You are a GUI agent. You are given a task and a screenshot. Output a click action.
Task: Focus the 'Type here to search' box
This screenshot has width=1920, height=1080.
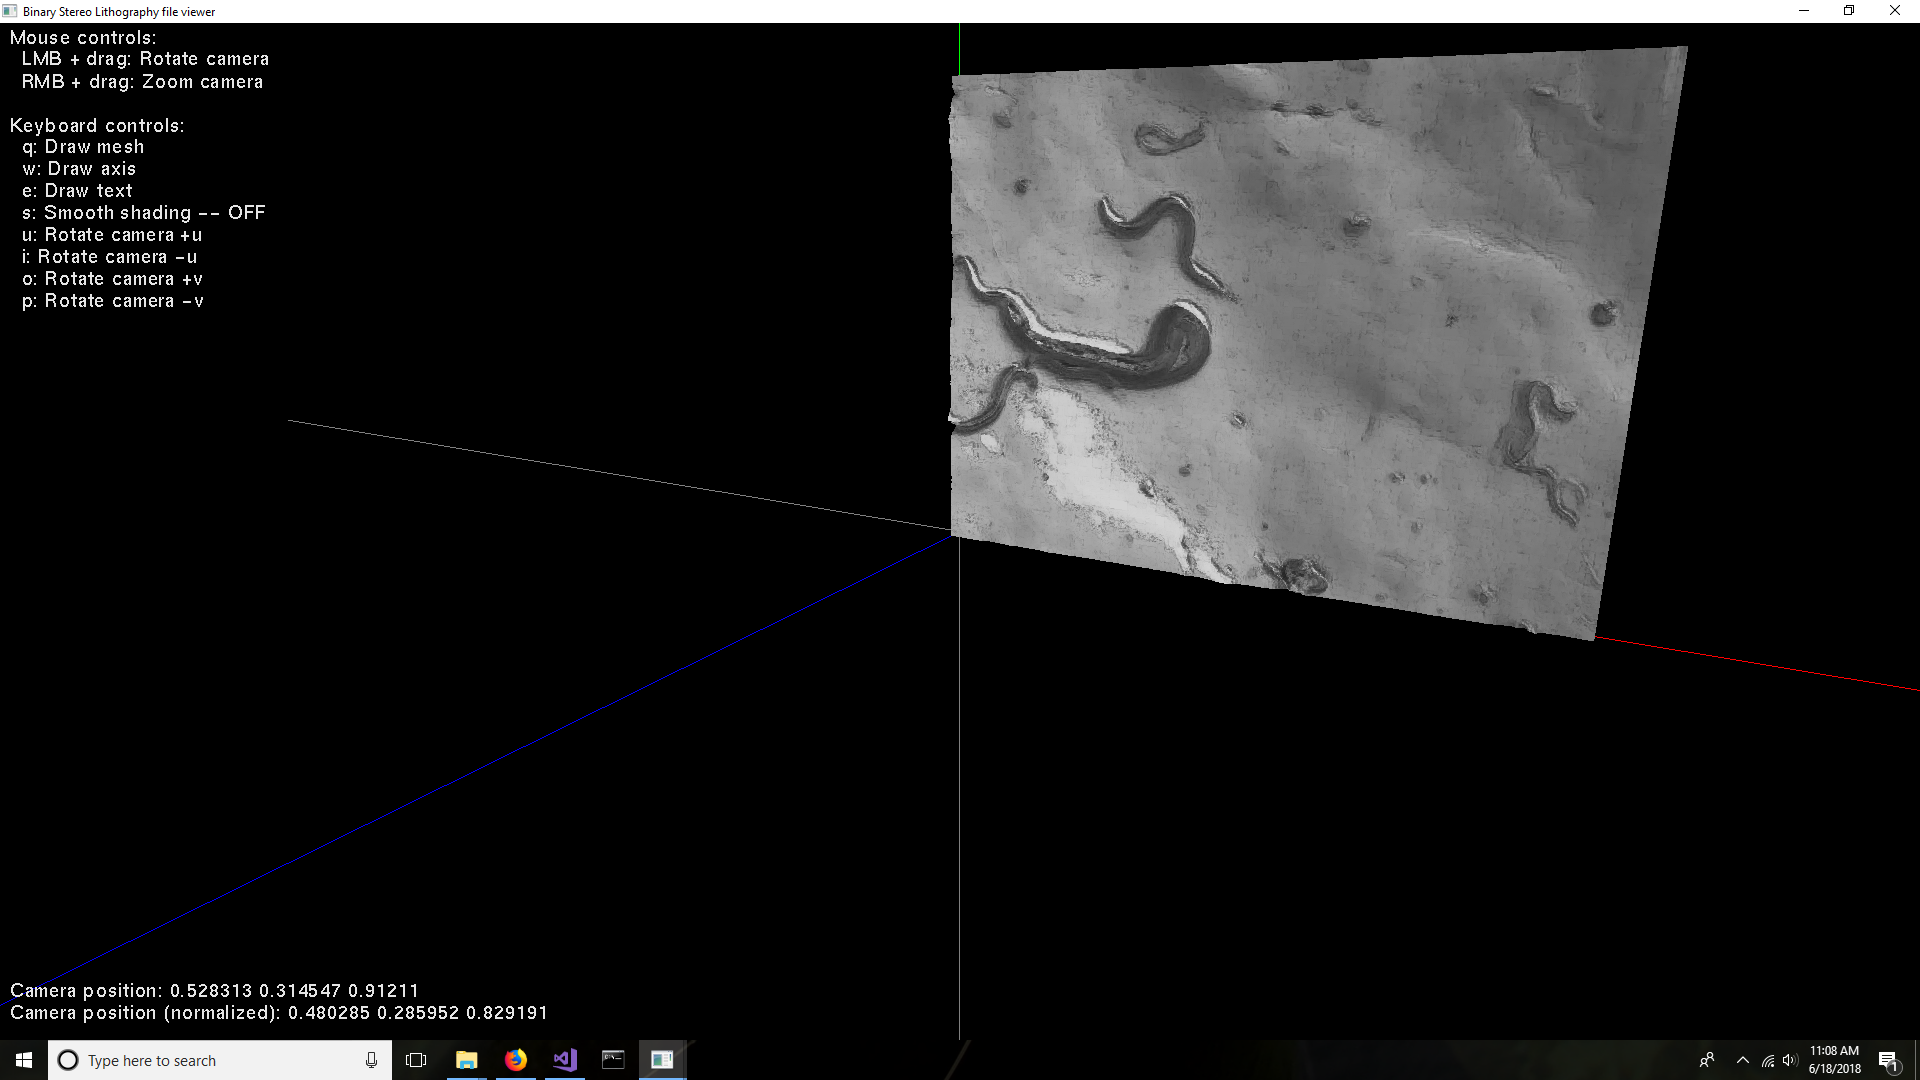pos(219,1060)
